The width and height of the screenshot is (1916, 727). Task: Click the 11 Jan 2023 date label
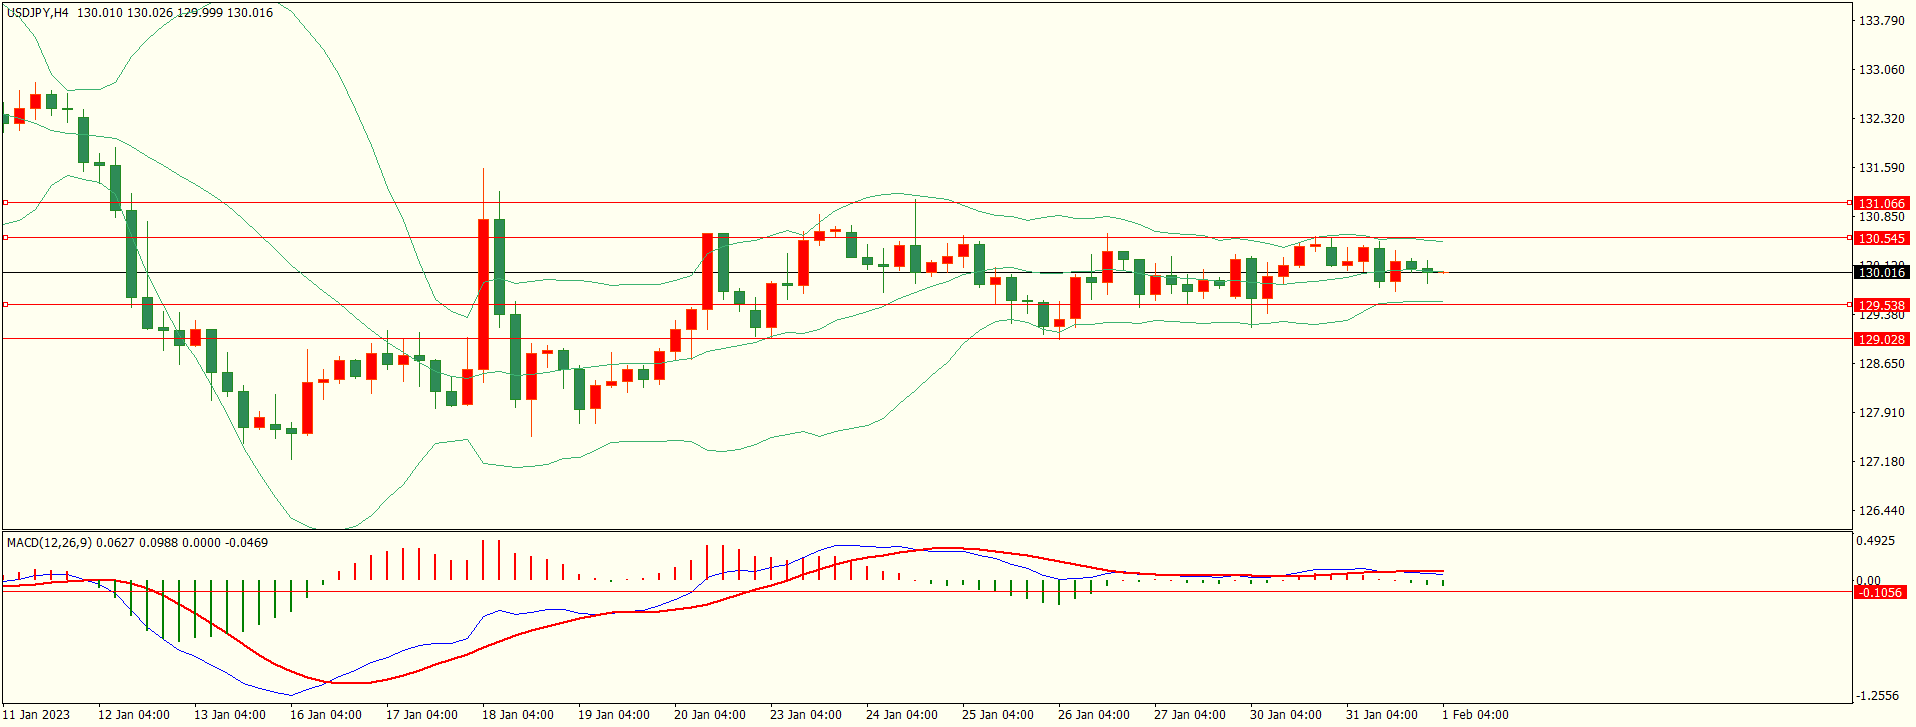click(x=38, y=714)
